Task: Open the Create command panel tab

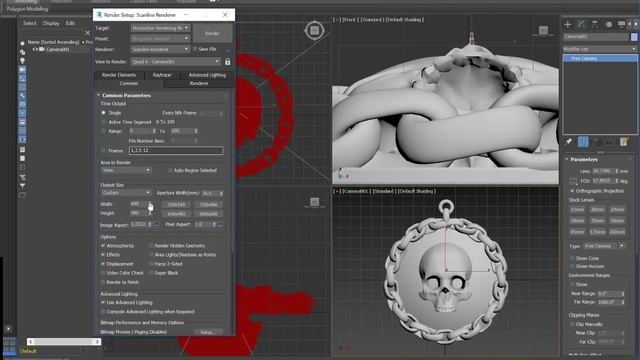Action: 568,24
